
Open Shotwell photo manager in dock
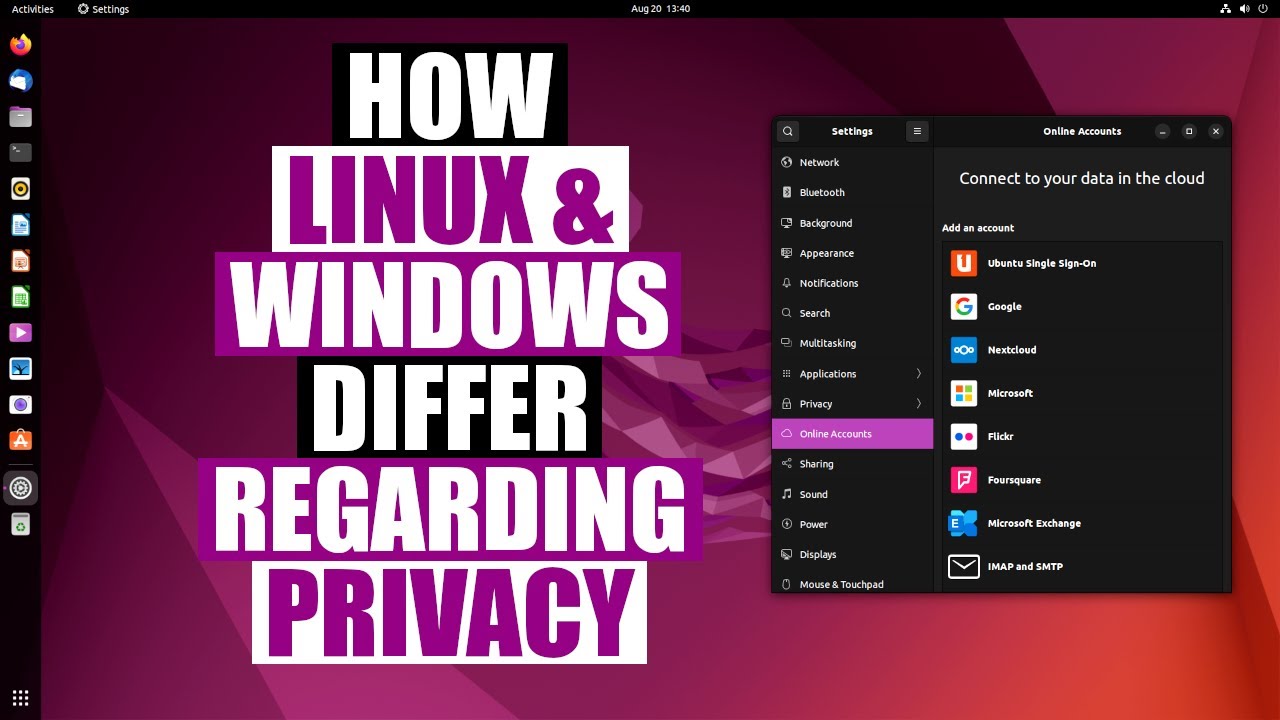tap(20, 369)
